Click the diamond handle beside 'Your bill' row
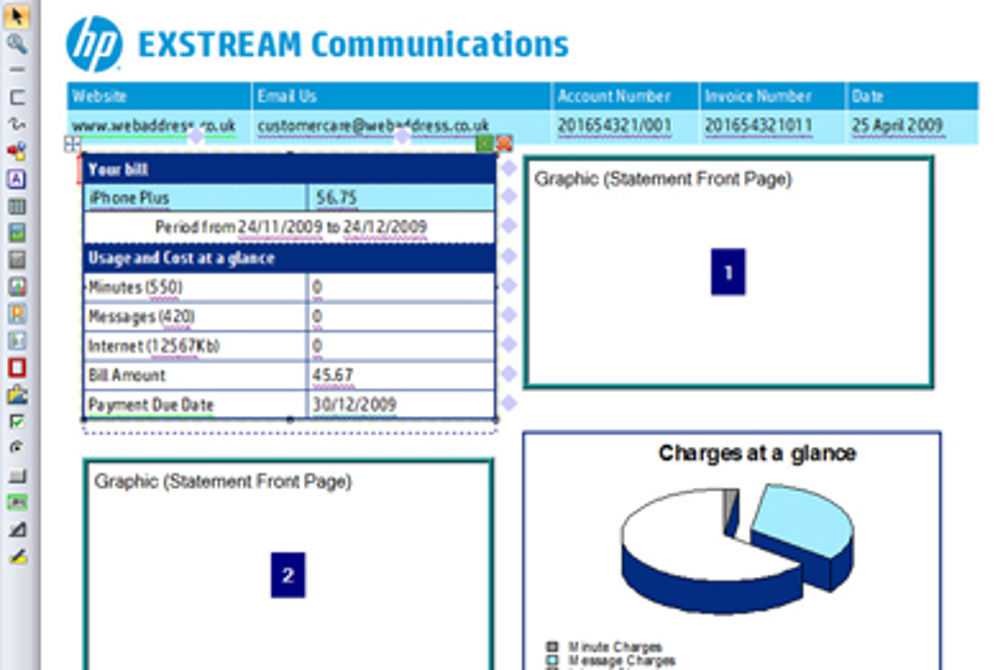The height and width of the screenshot is (670, 1002). click(x=509, y=168)
